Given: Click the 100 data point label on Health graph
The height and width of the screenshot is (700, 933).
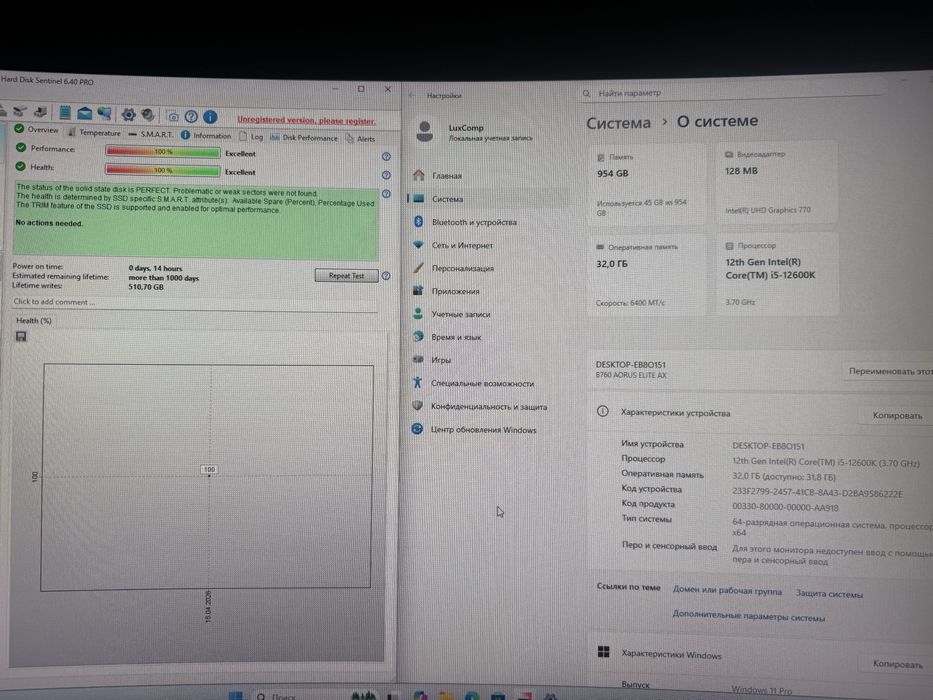Looking at the screenshot, I should coord(209,470).
